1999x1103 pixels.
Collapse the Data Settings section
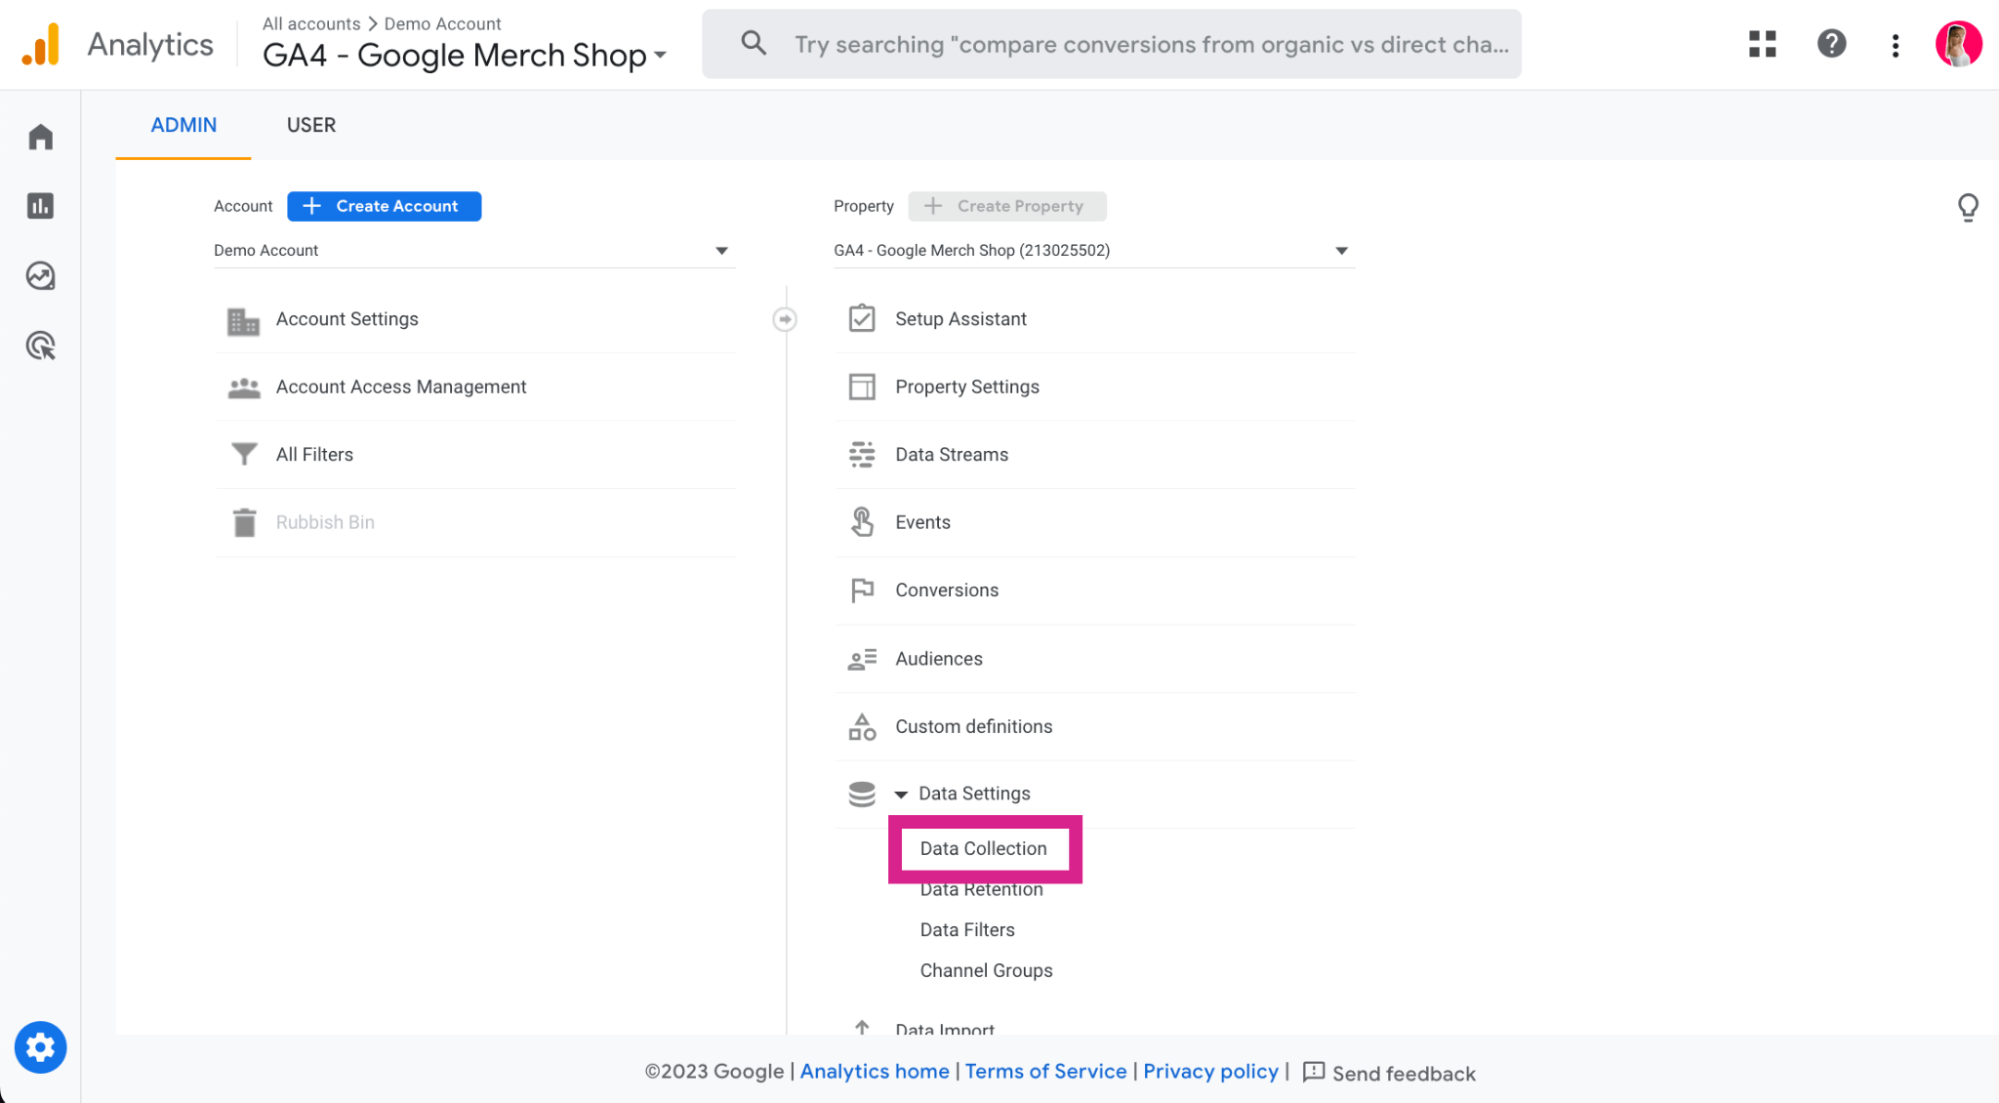[900, 794]
